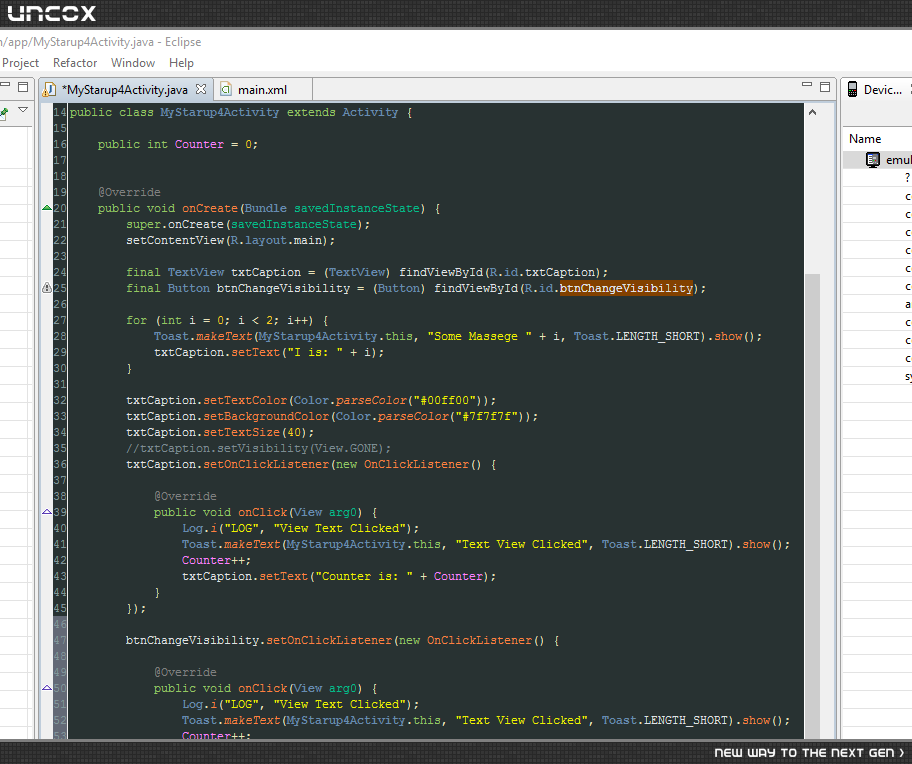
Task: Click the scroll-up arrow of the editor
Action: click(813, 112)
